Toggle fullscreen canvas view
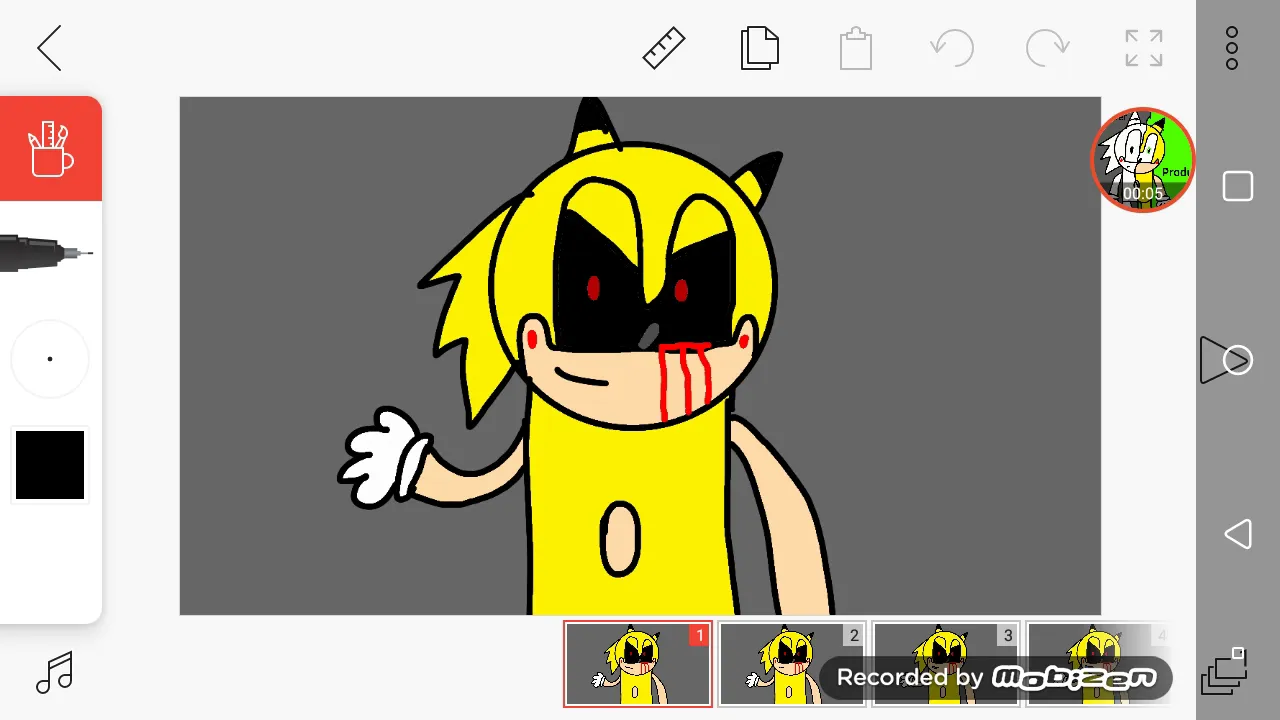Image resolution: width=1280 pixels, height=720 pixels. 1143,48
